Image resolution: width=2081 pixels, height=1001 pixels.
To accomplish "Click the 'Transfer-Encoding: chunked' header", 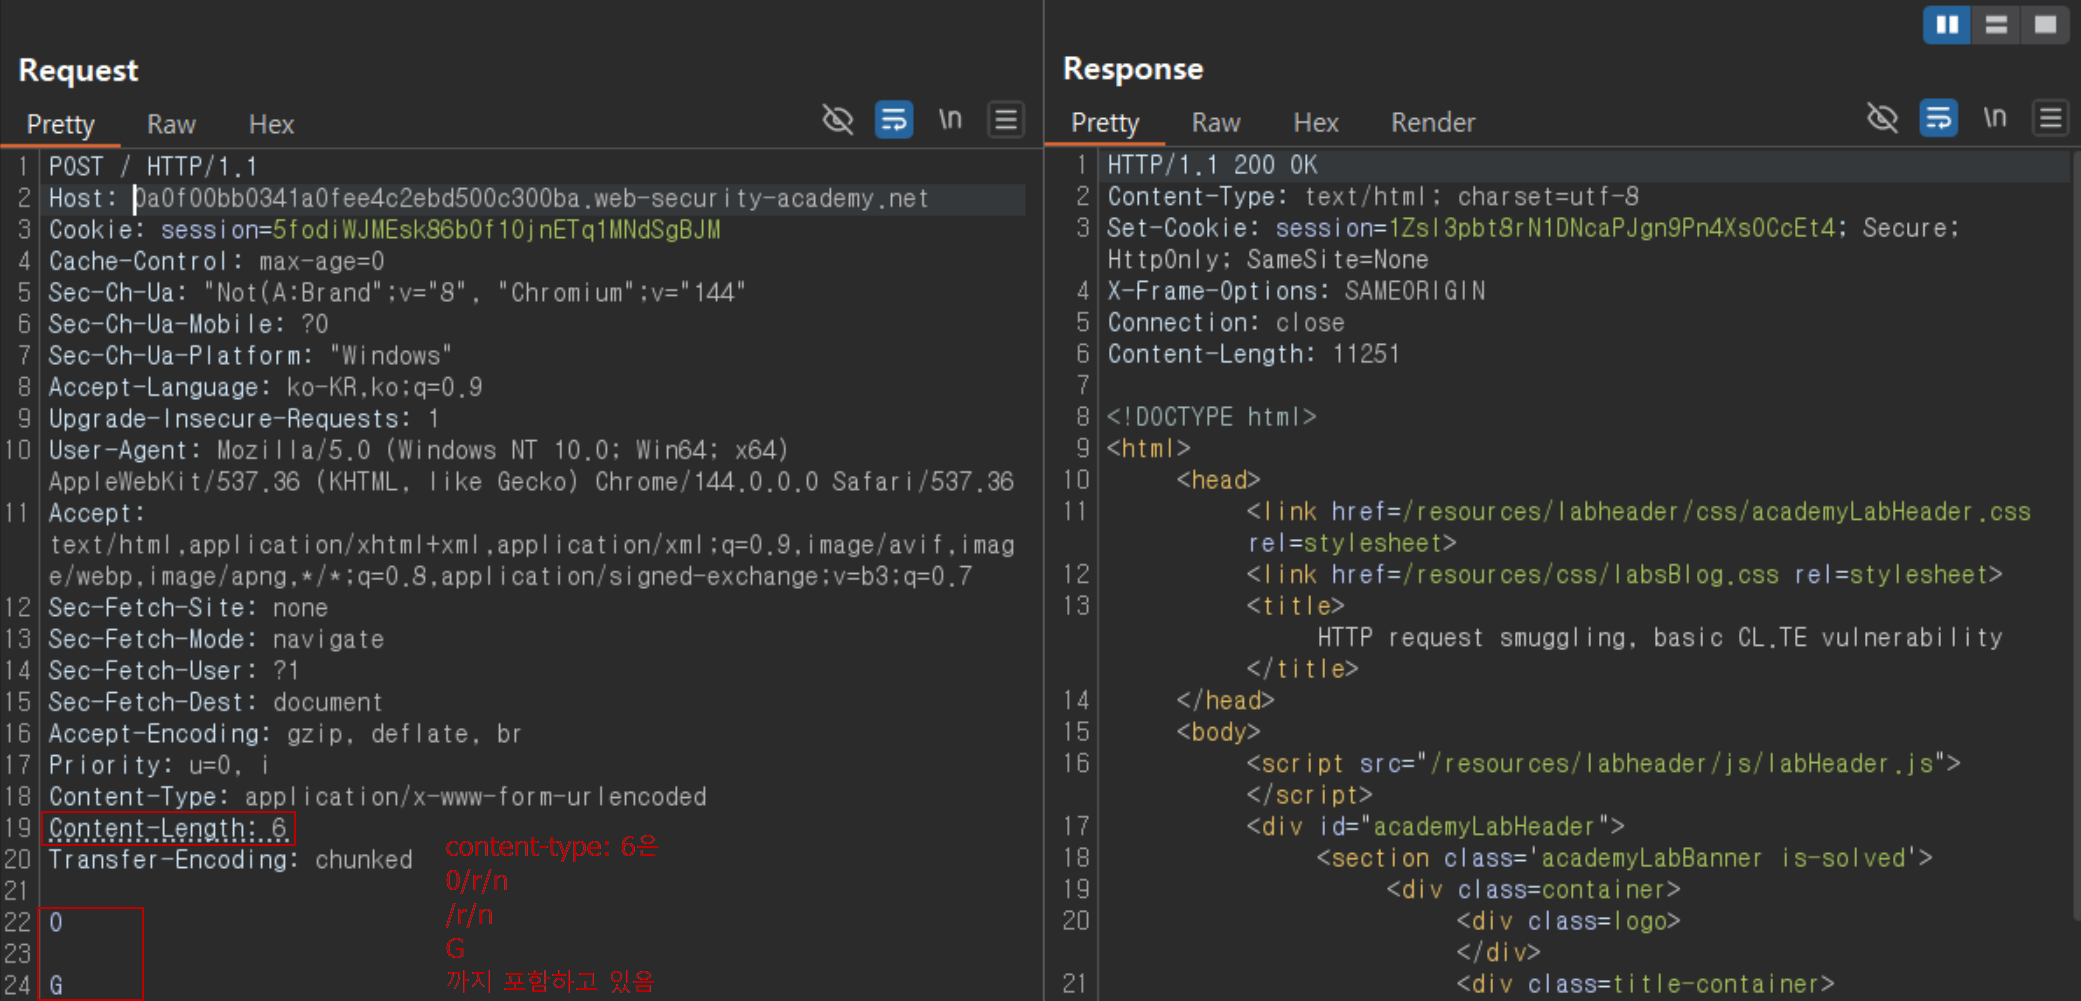I will 230,859.
